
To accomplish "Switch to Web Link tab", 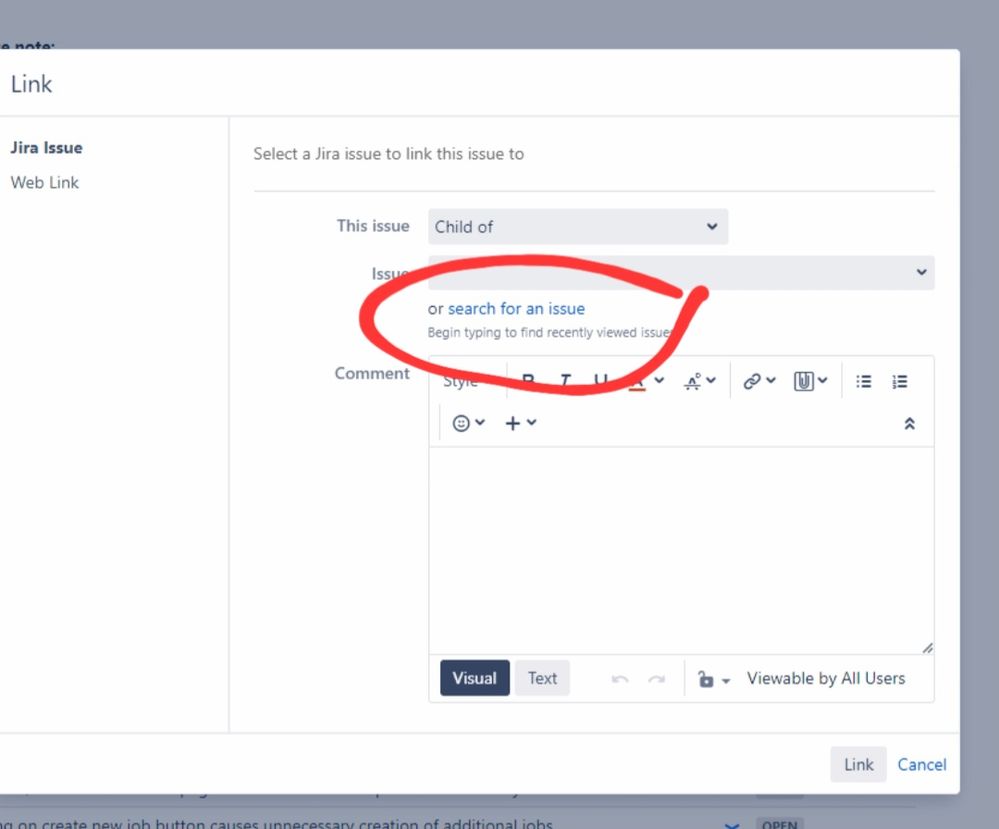I will pyautogui.click(x=45, y=183).
